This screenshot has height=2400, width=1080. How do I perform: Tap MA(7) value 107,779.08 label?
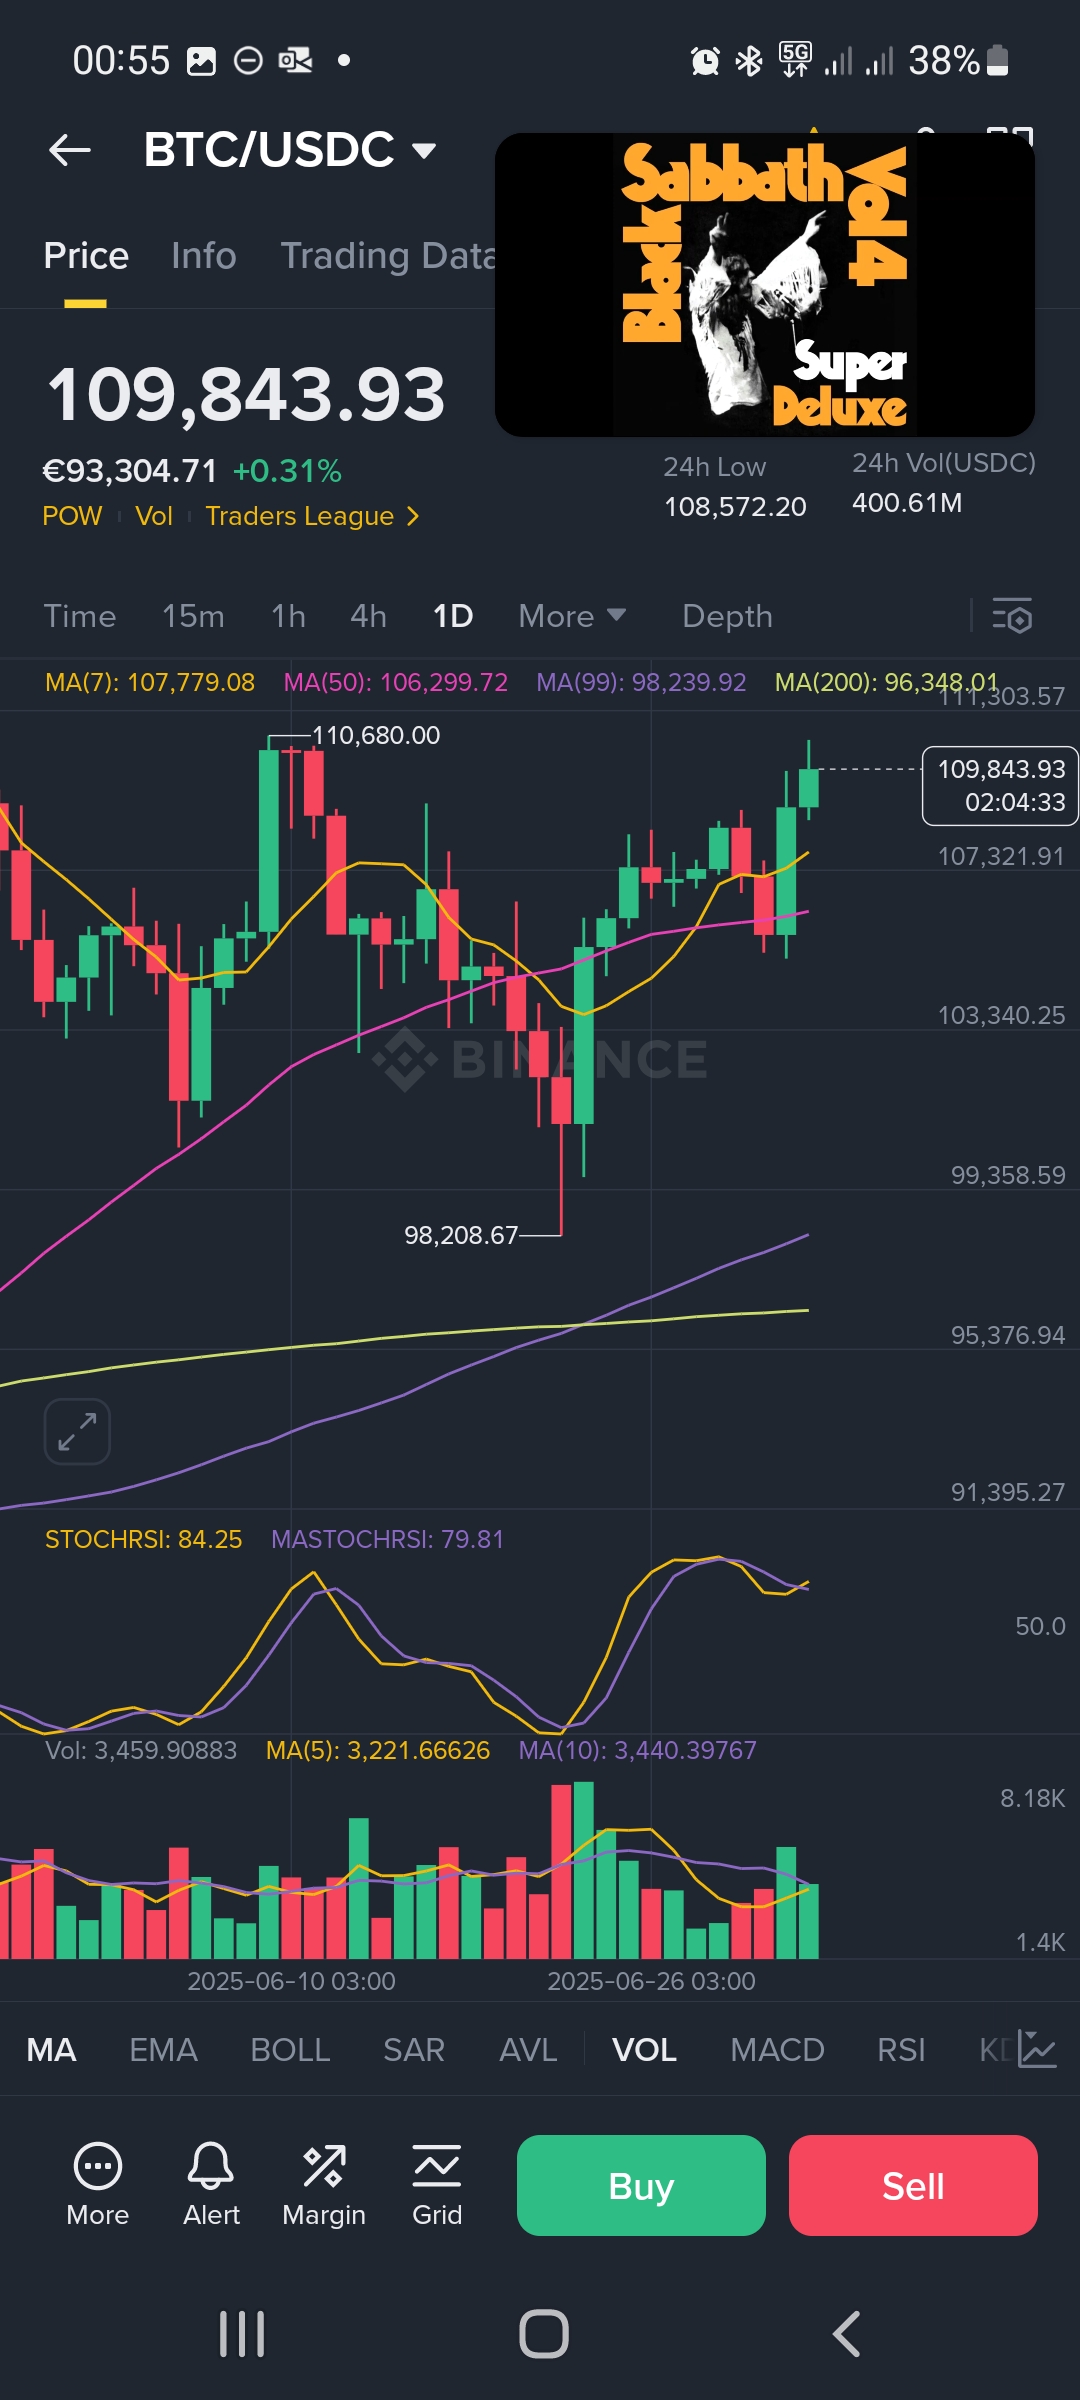[x=150, y=682]
